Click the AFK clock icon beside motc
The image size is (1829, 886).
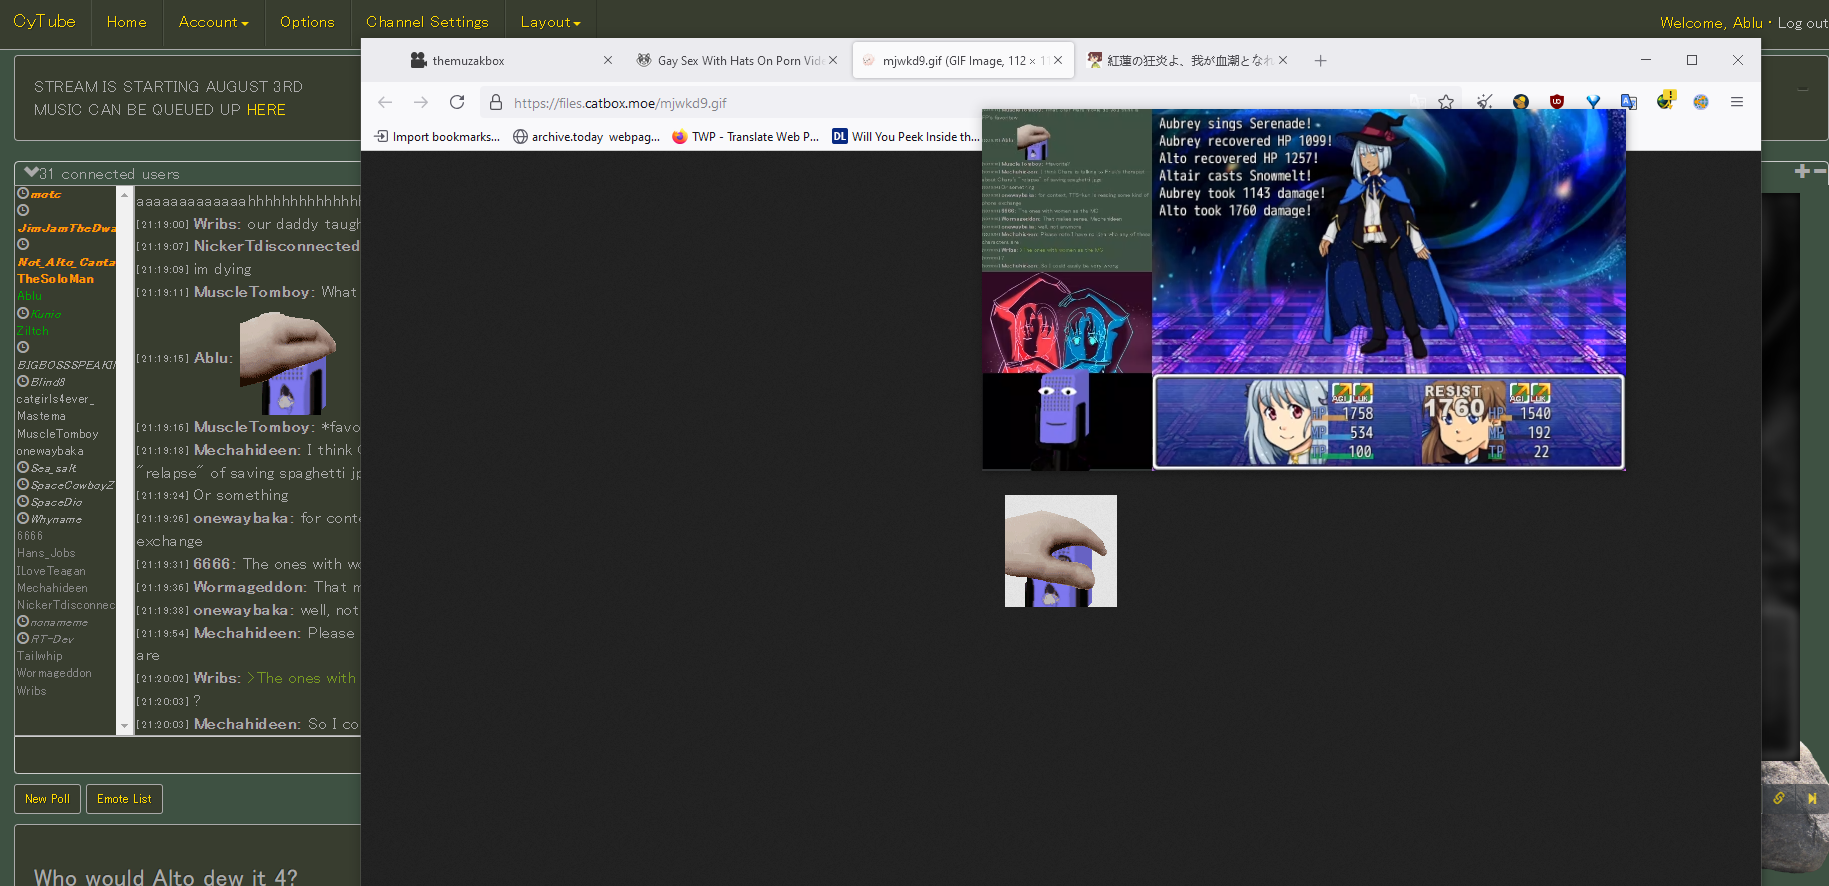[x=23, y=193]
